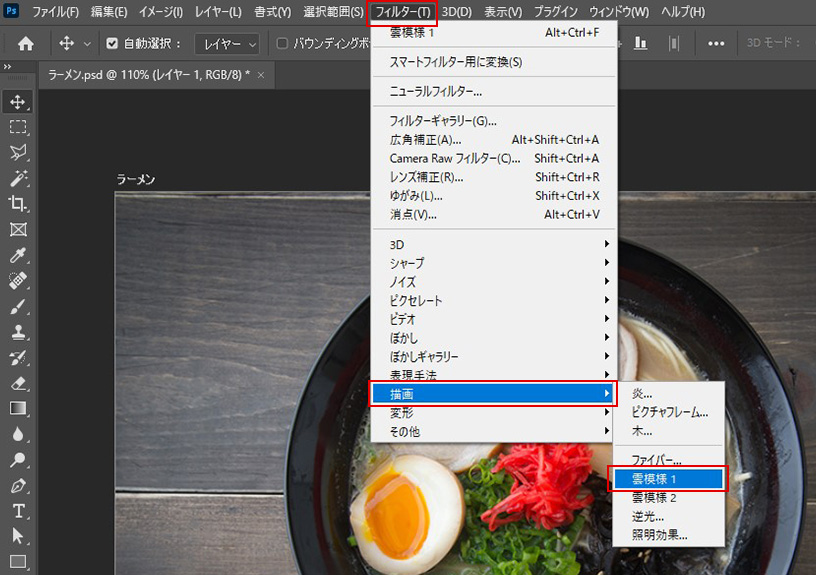The height and width of the screenshot is (575, 816).
Task: Open the 選択範囲(S) menu
Action: click(333, 11)
